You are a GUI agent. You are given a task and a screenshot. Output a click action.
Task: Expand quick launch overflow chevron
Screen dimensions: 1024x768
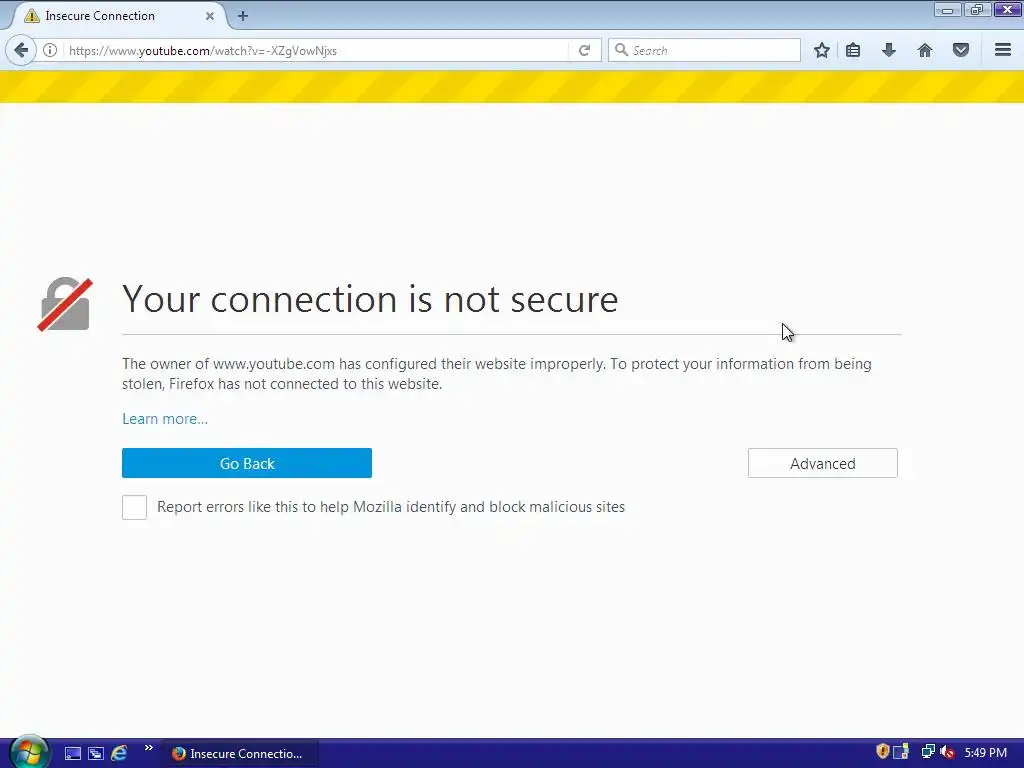[x=149, y=748]
